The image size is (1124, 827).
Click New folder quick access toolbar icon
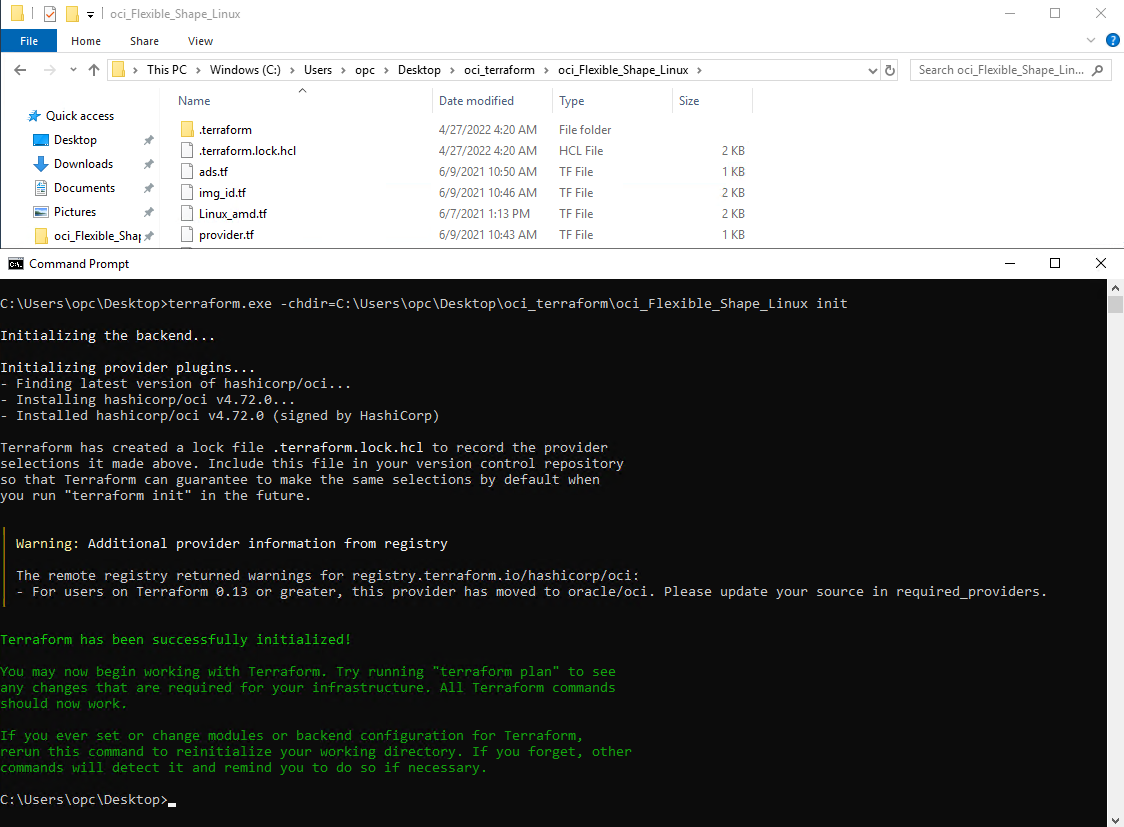[x=72, y=14]
